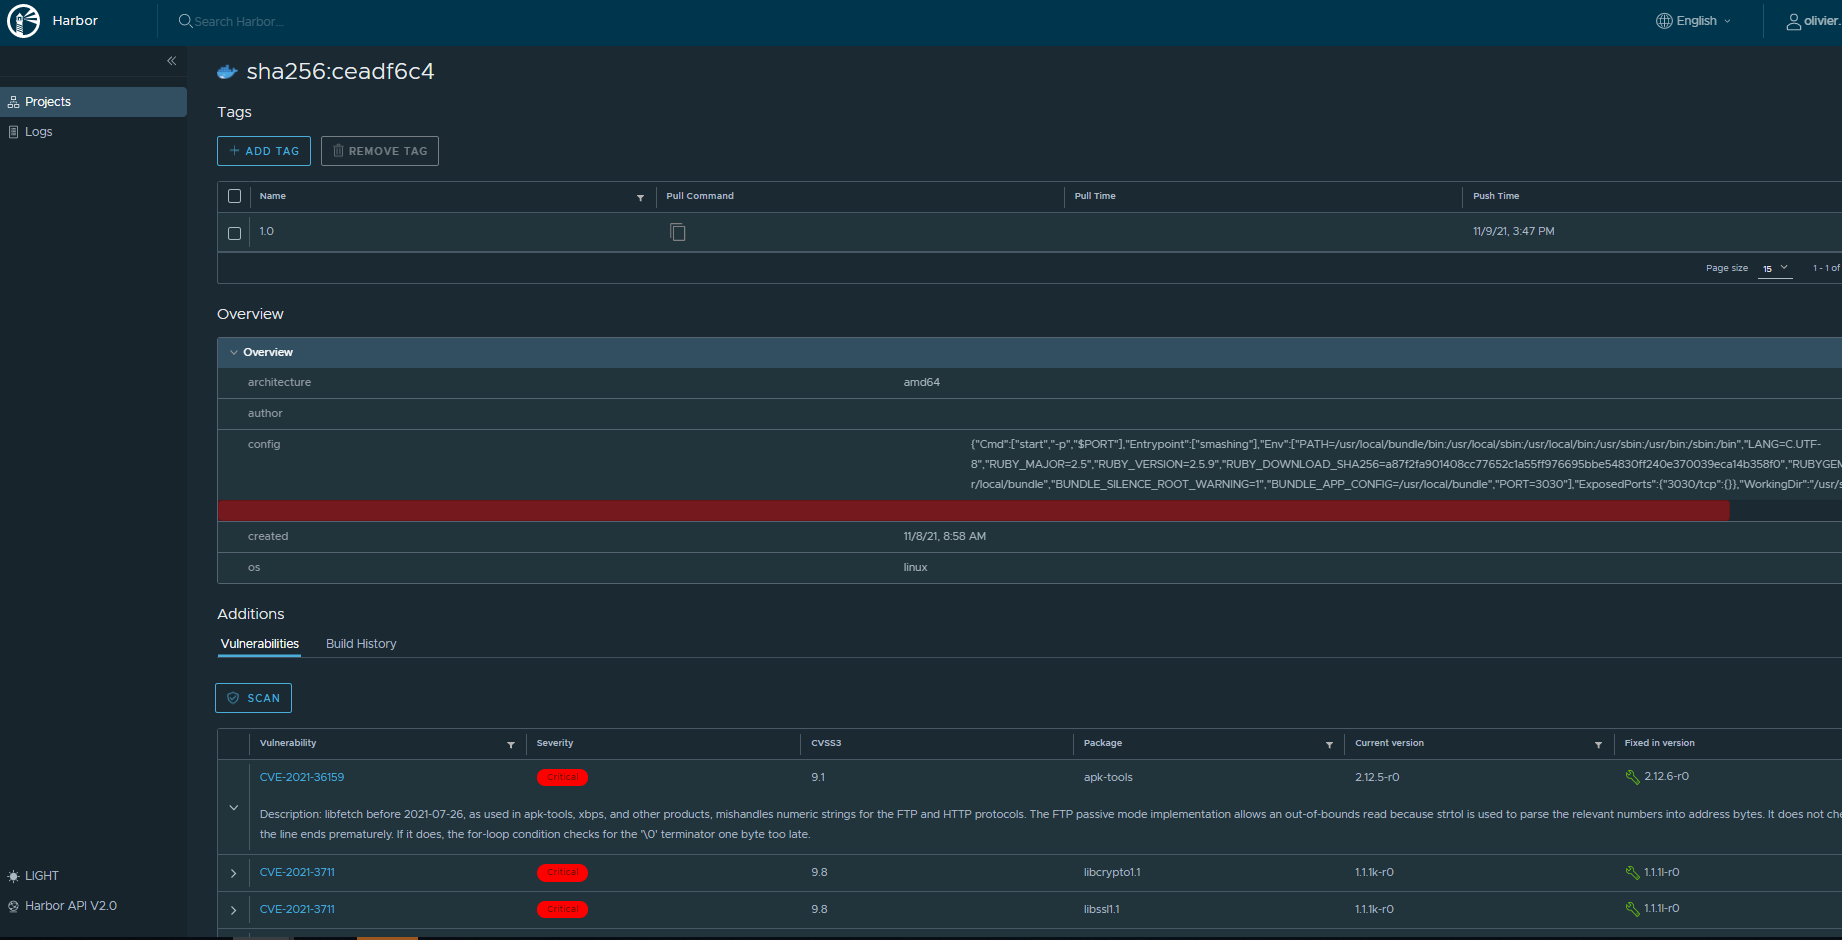Collapse CVE-2021-36159 description row
This screenshot has width=1842, height=940.
tap(234, 808)
